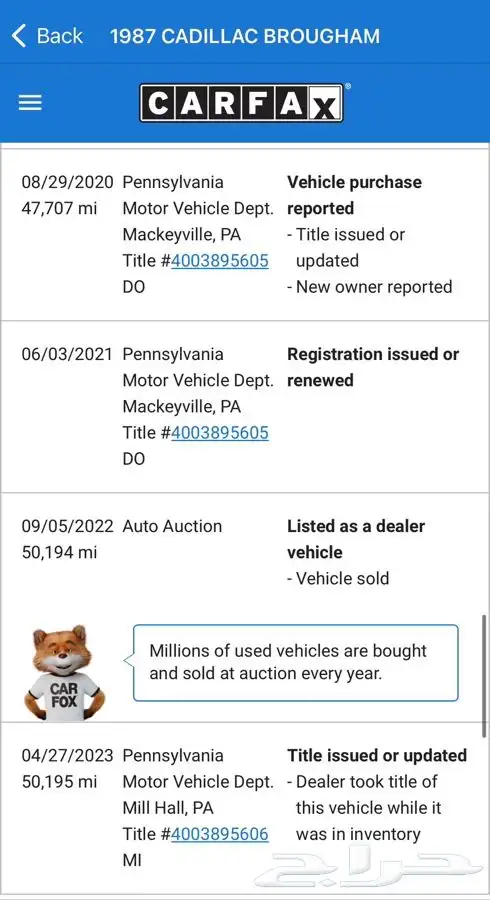Tap the auction info speech bubble

click(295, 663)
